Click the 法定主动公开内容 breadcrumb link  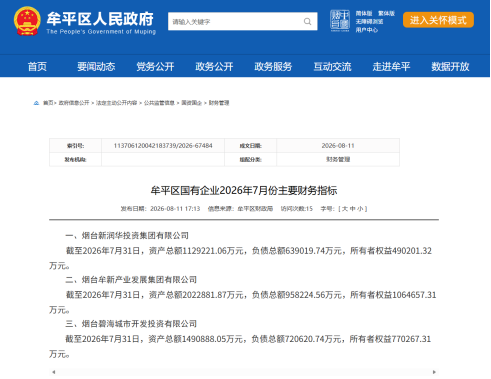[116, 103]
